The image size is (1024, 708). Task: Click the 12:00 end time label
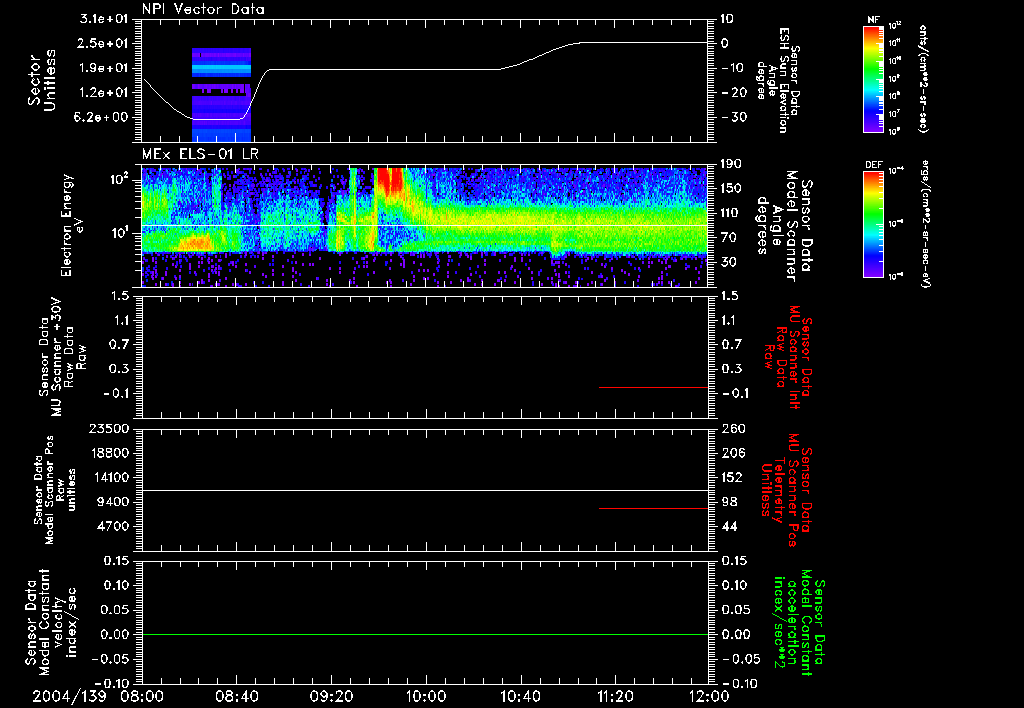(709, 696)
